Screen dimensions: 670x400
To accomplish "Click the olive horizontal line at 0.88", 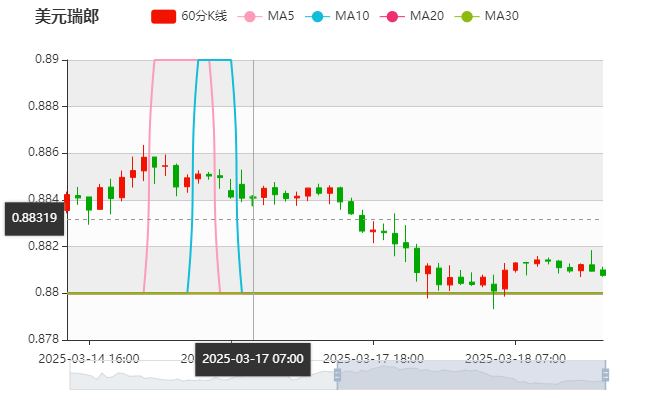I will coord(400,293).
